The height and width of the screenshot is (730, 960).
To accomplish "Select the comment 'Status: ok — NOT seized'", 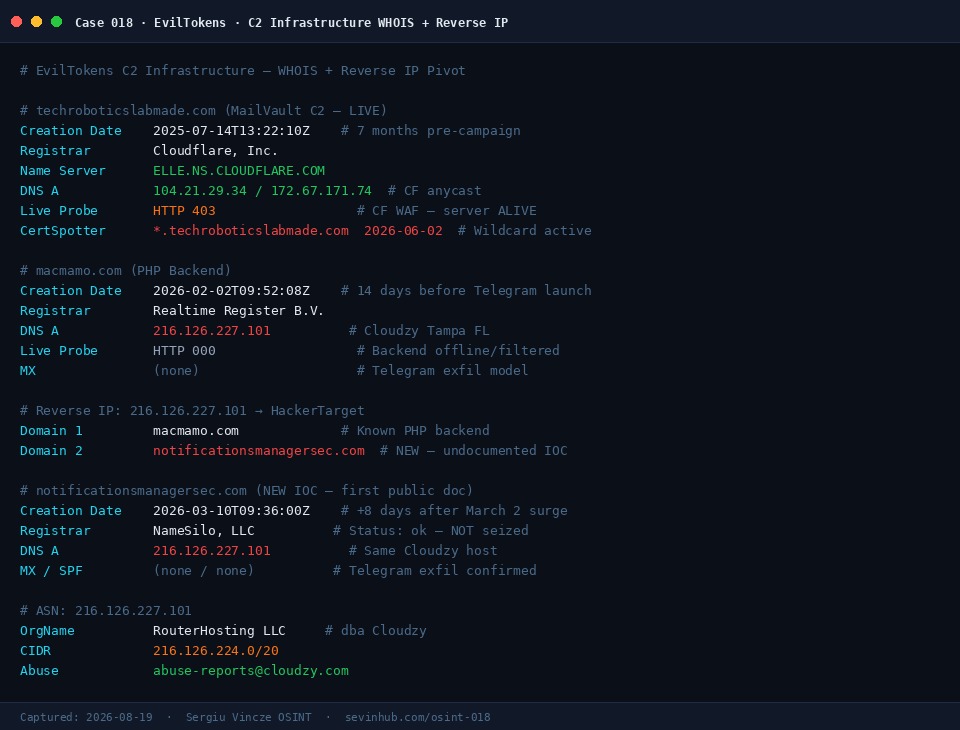I will [438, 530].
